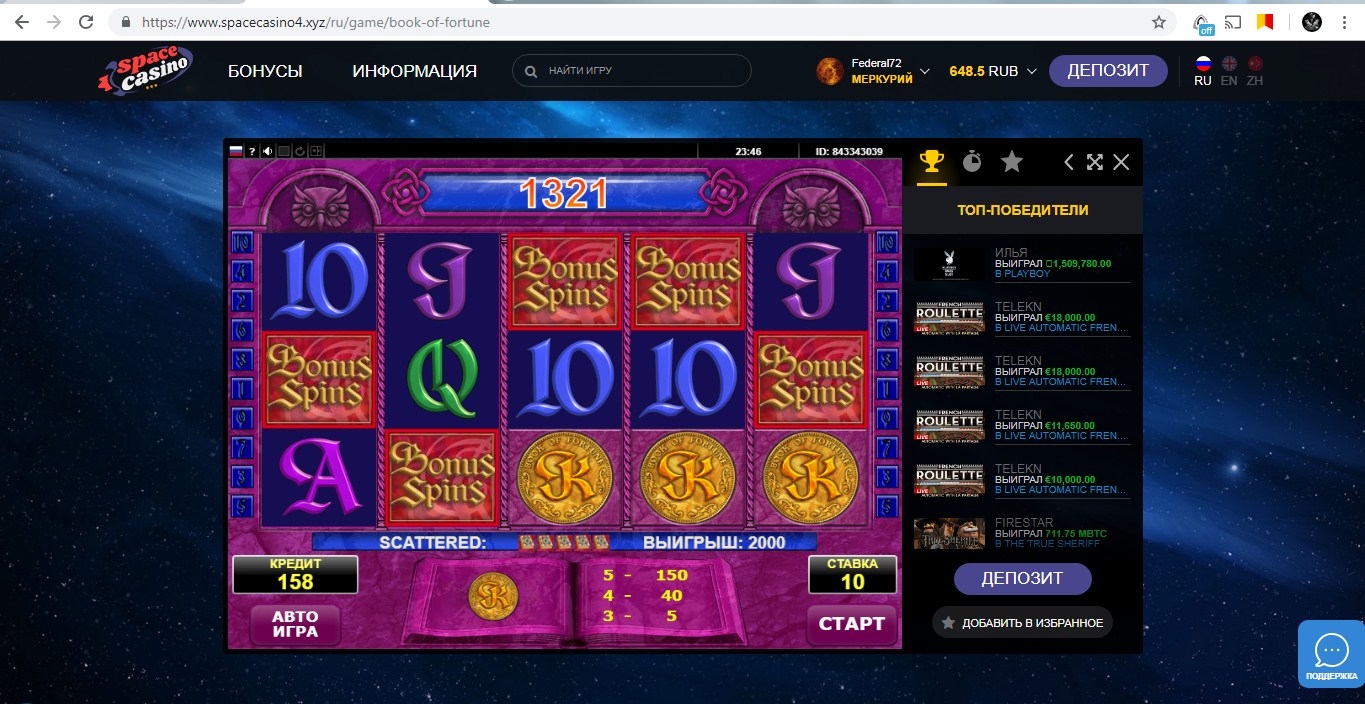This screenshot has height=704, width=1365.
Task: Select the Russian flag in game toolbar
Action: tap(236, 151)
